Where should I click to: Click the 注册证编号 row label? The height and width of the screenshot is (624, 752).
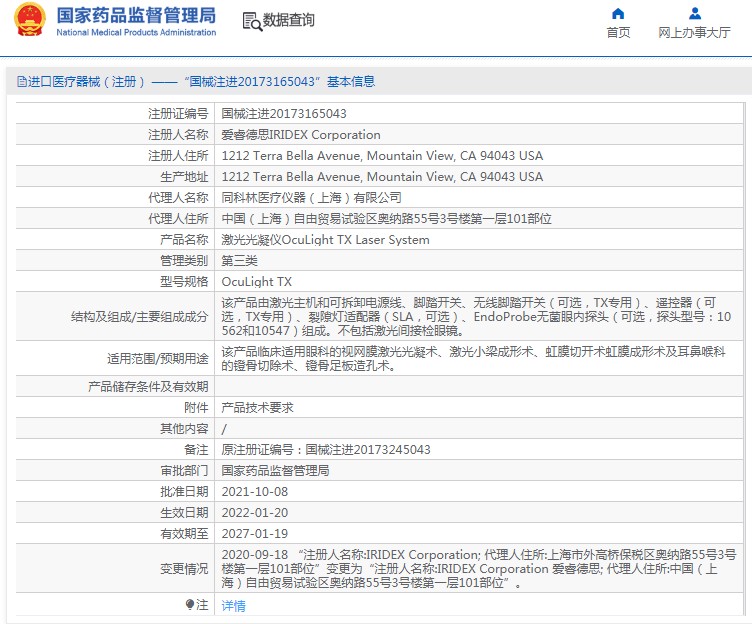coord(178,114)
